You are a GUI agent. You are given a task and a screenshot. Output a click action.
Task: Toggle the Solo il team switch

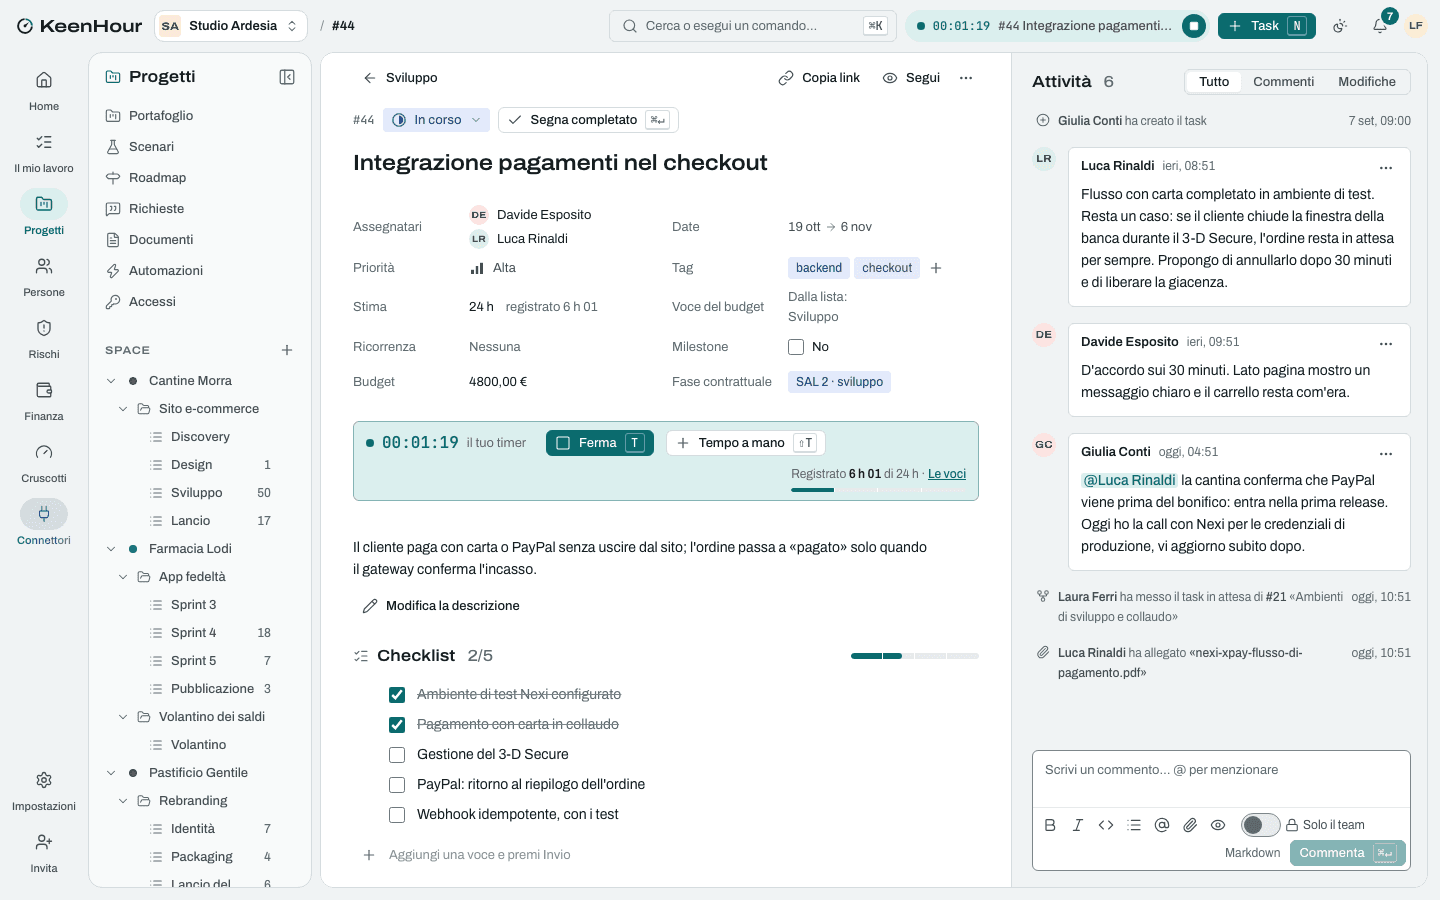pos(1260,825)
